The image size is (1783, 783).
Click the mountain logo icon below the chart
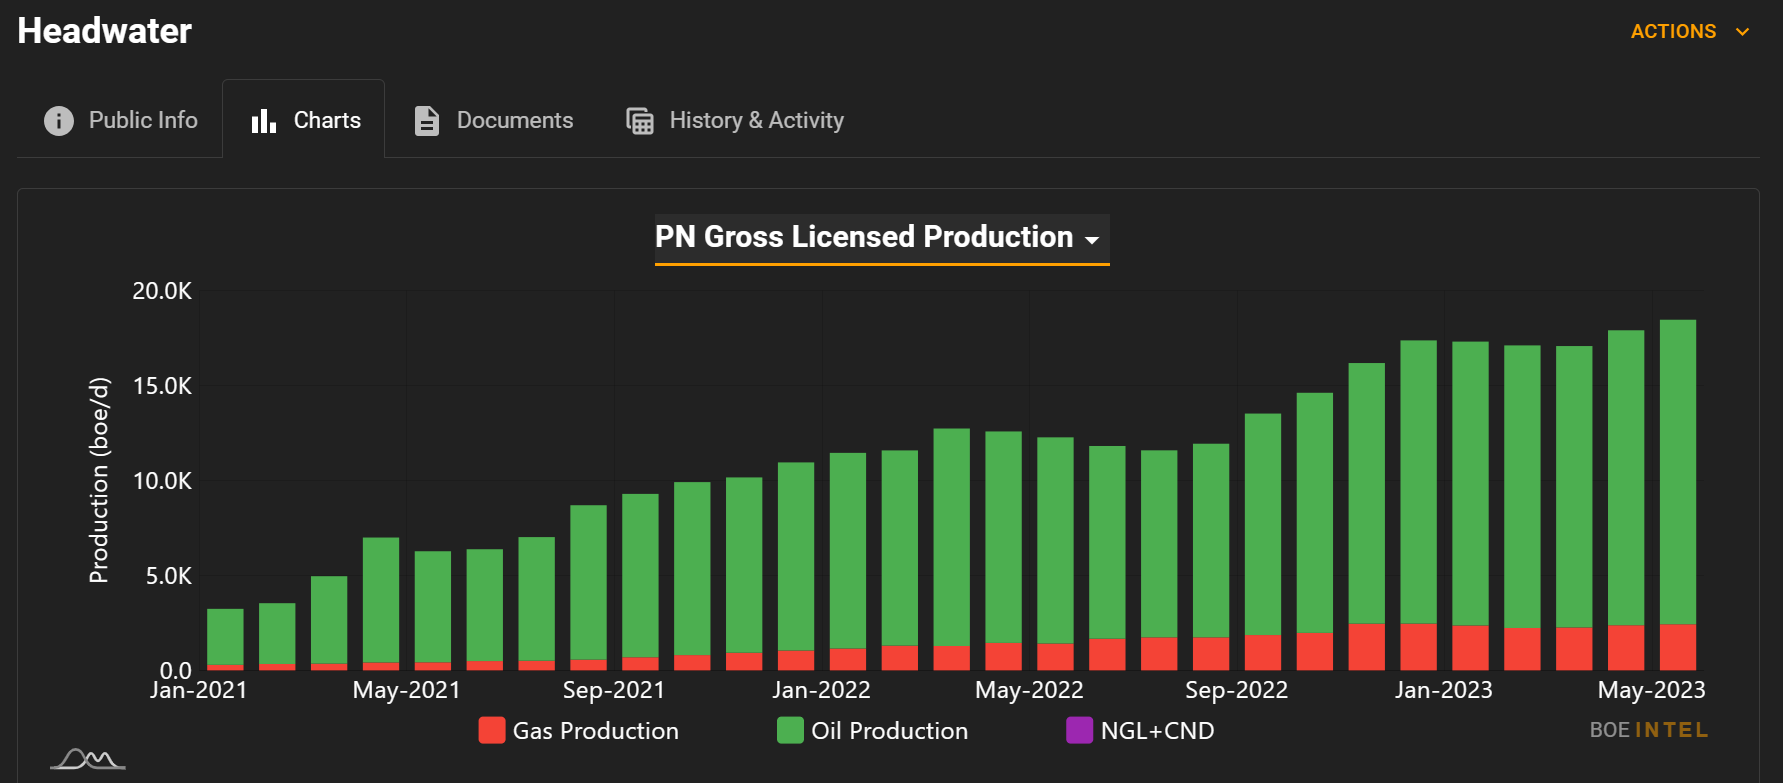click(88, 760)
